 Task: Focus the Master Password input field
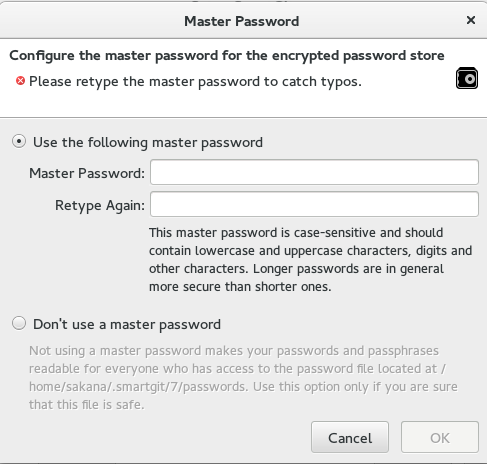coord(314,172)
